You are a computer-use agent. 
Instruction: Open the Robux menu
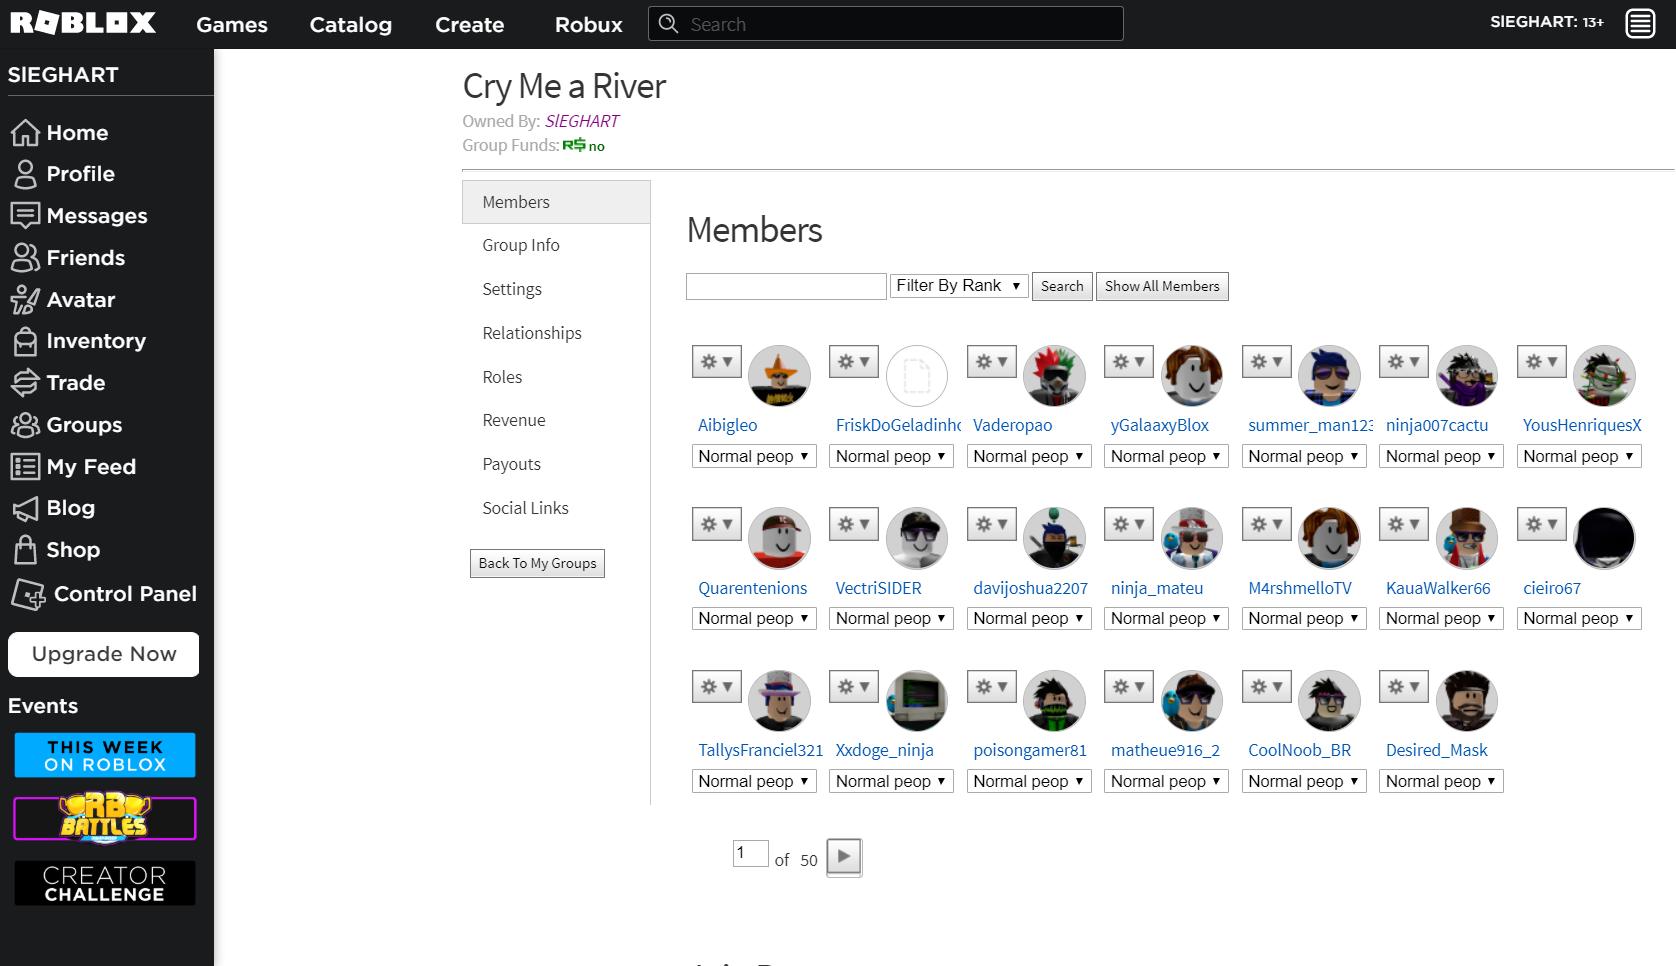pos(589,25)
